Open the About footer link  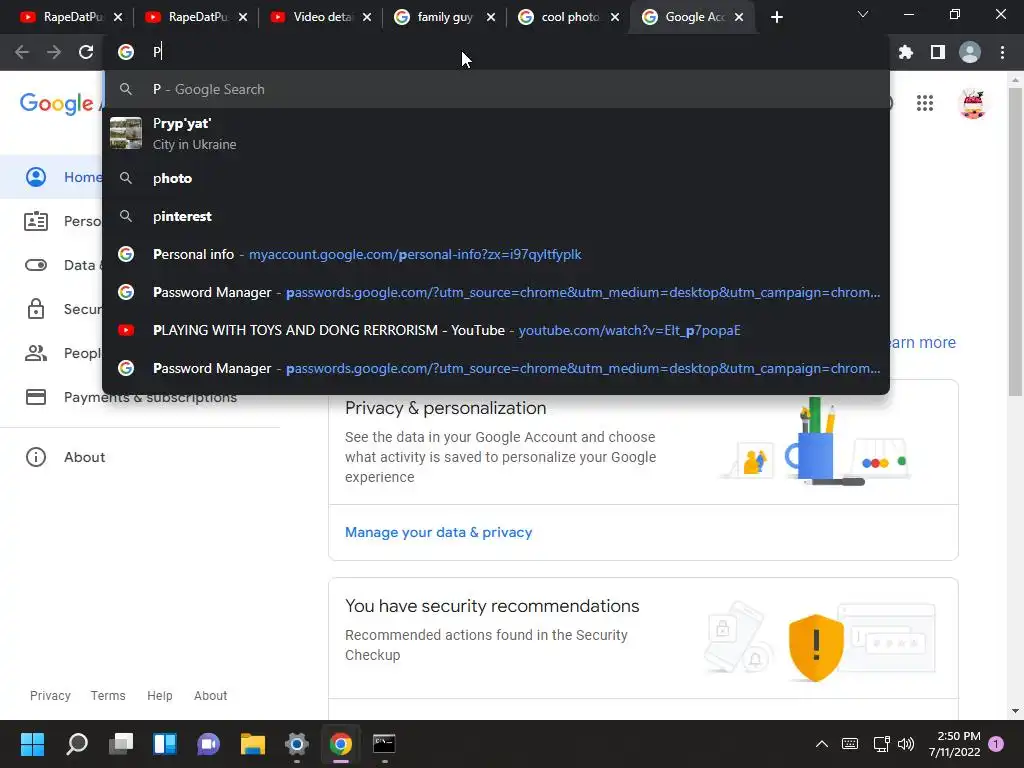(x=210, y=696)
